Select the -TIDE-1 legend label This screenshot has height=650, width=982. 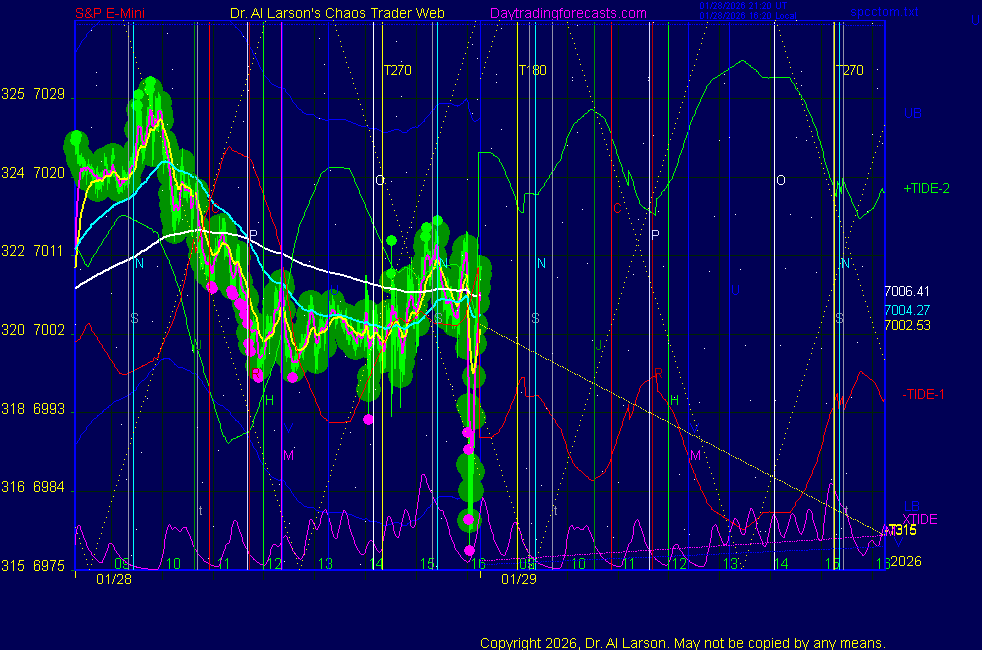923,394
